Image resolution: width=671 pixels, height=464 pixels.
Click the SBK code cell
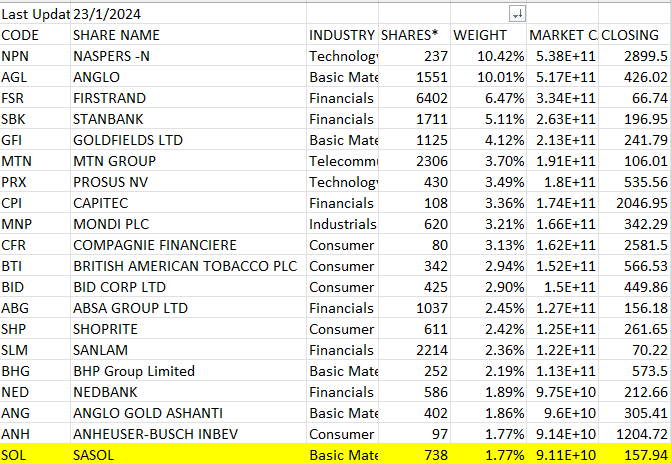point(35,119)
